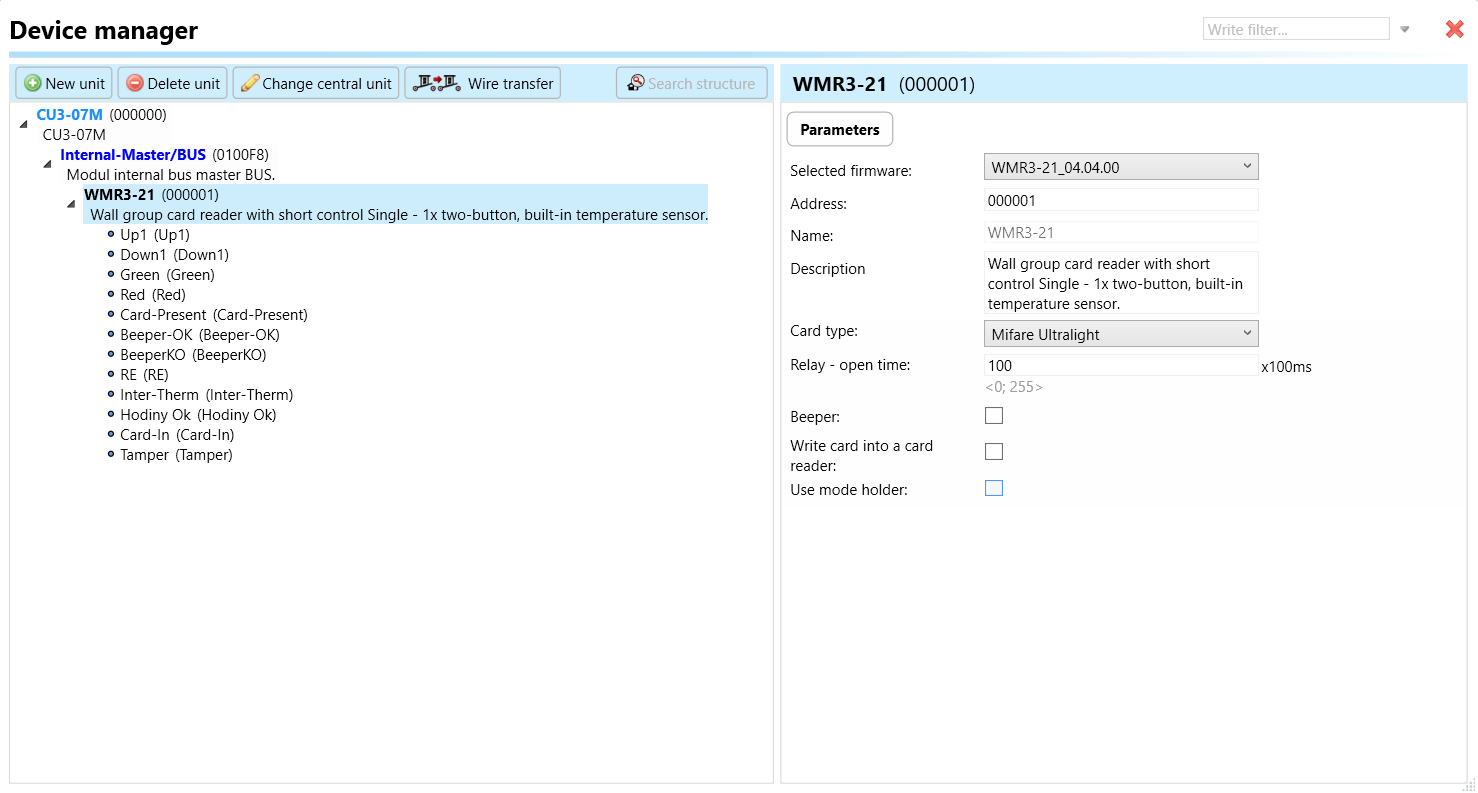Toggle the Use mode holder checkbox
Screen dimensions: 1478x793
[994, 488]
